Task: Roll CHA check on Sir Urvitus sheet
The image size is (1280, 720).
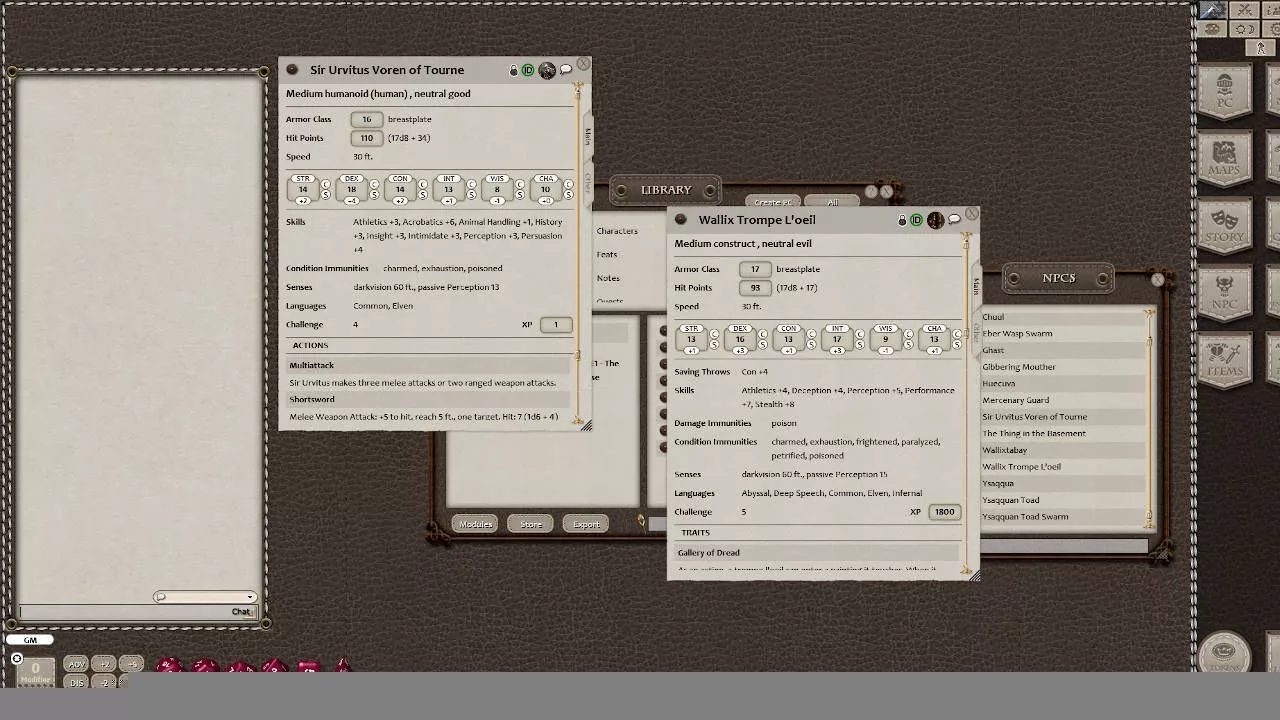Action: coord(569,184)
